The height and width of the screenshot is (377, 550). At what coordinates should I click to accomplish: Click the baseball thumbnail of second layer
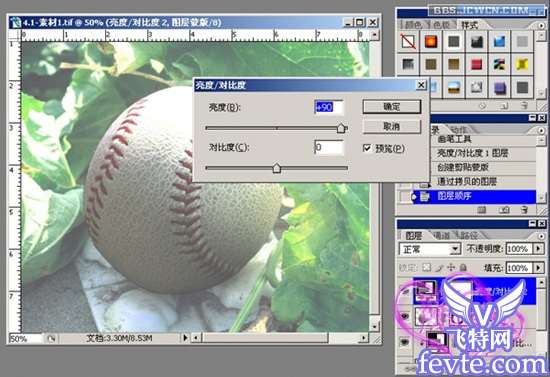426,316
